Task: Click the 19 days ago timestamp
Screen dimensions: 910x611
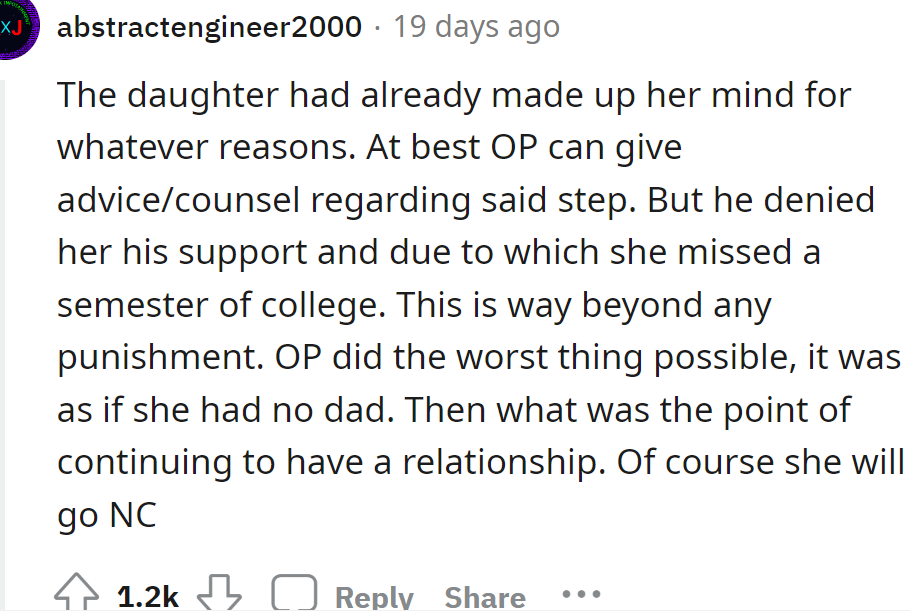Action: tap(477, 26)
